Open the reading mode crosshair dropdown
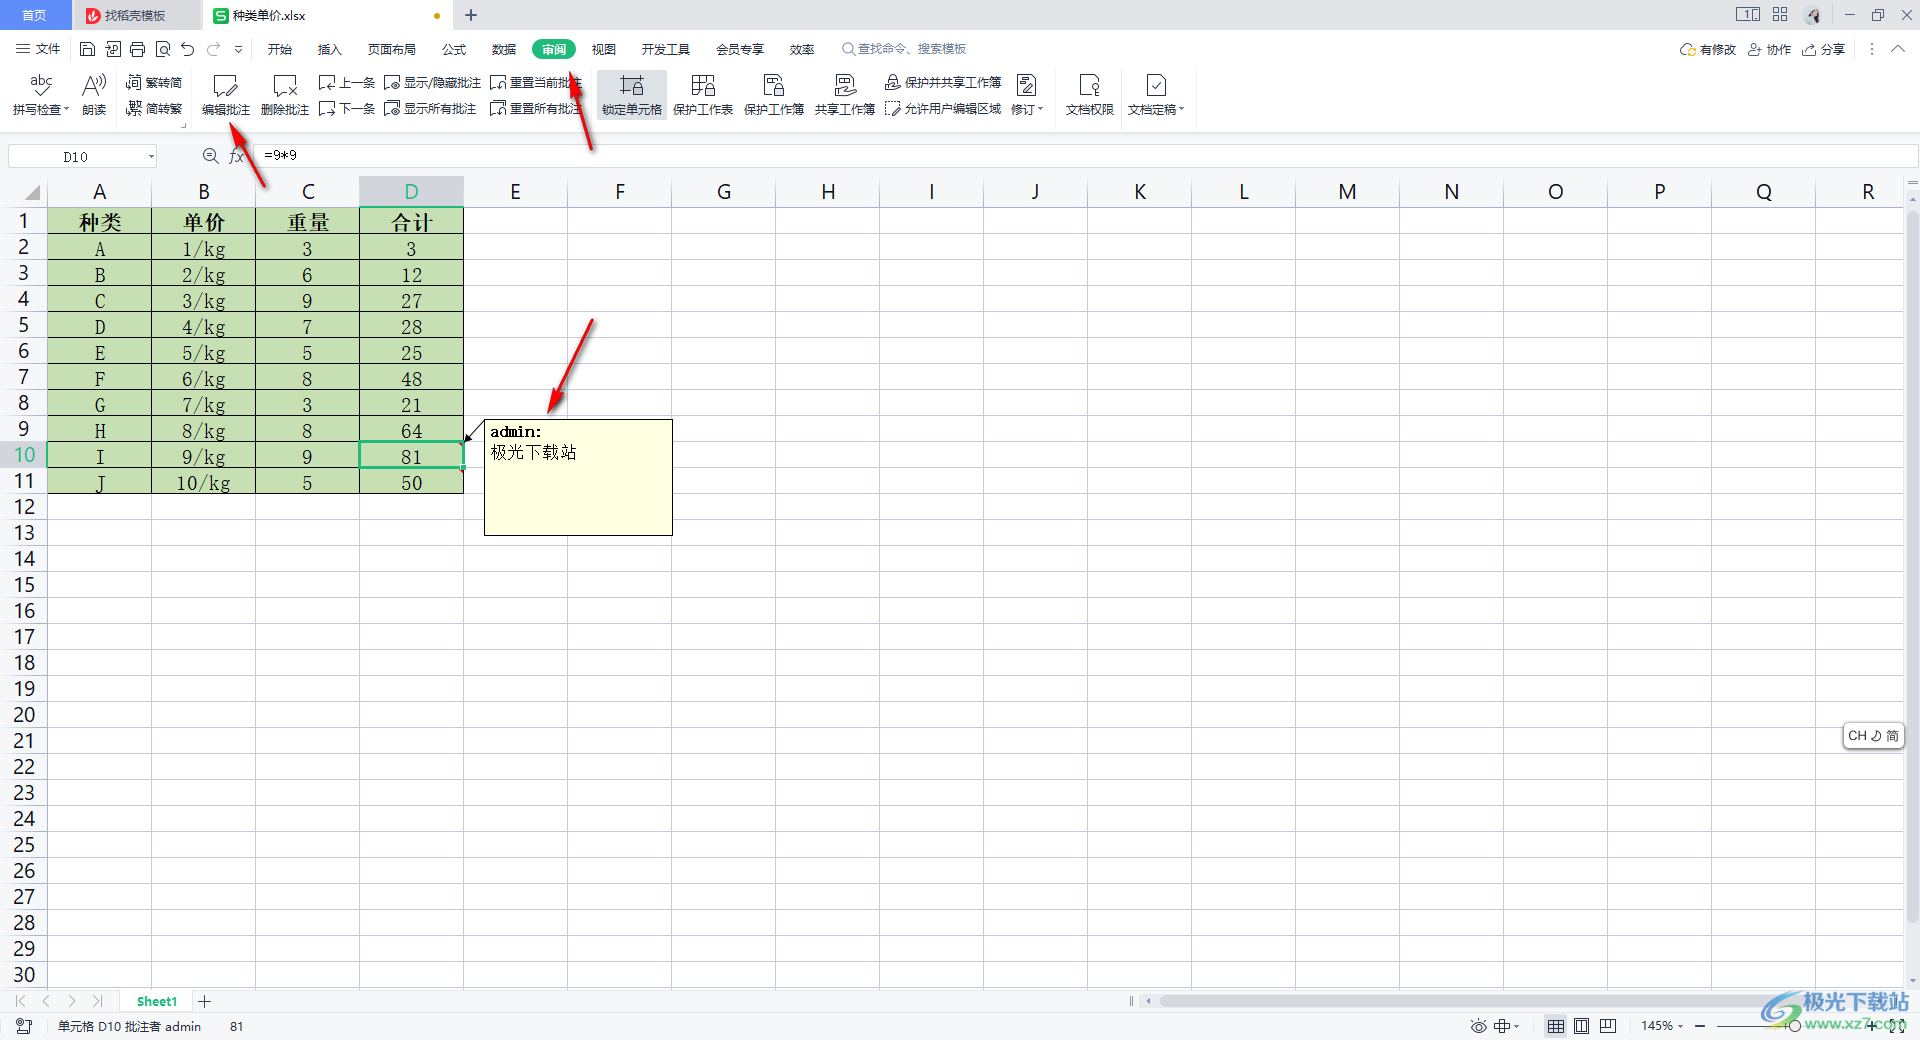This screenshot has height=1040, width=1920. point(1506,1026)
